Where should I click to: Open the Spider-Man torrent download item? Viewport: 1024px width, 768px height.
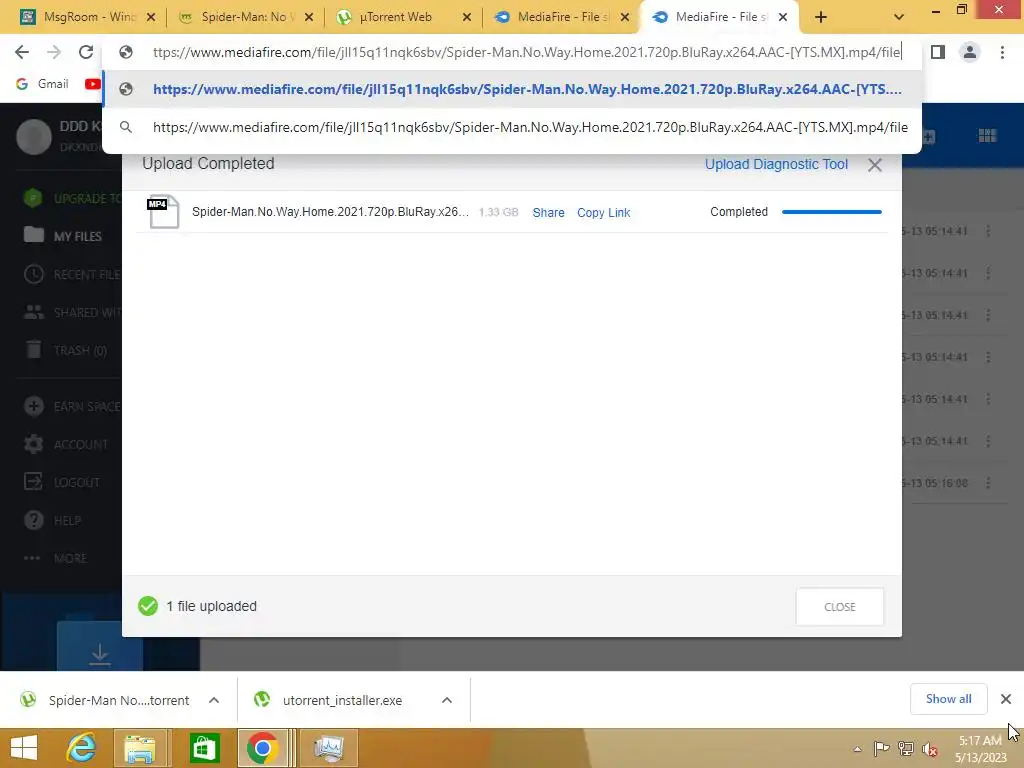coord(104,700)
